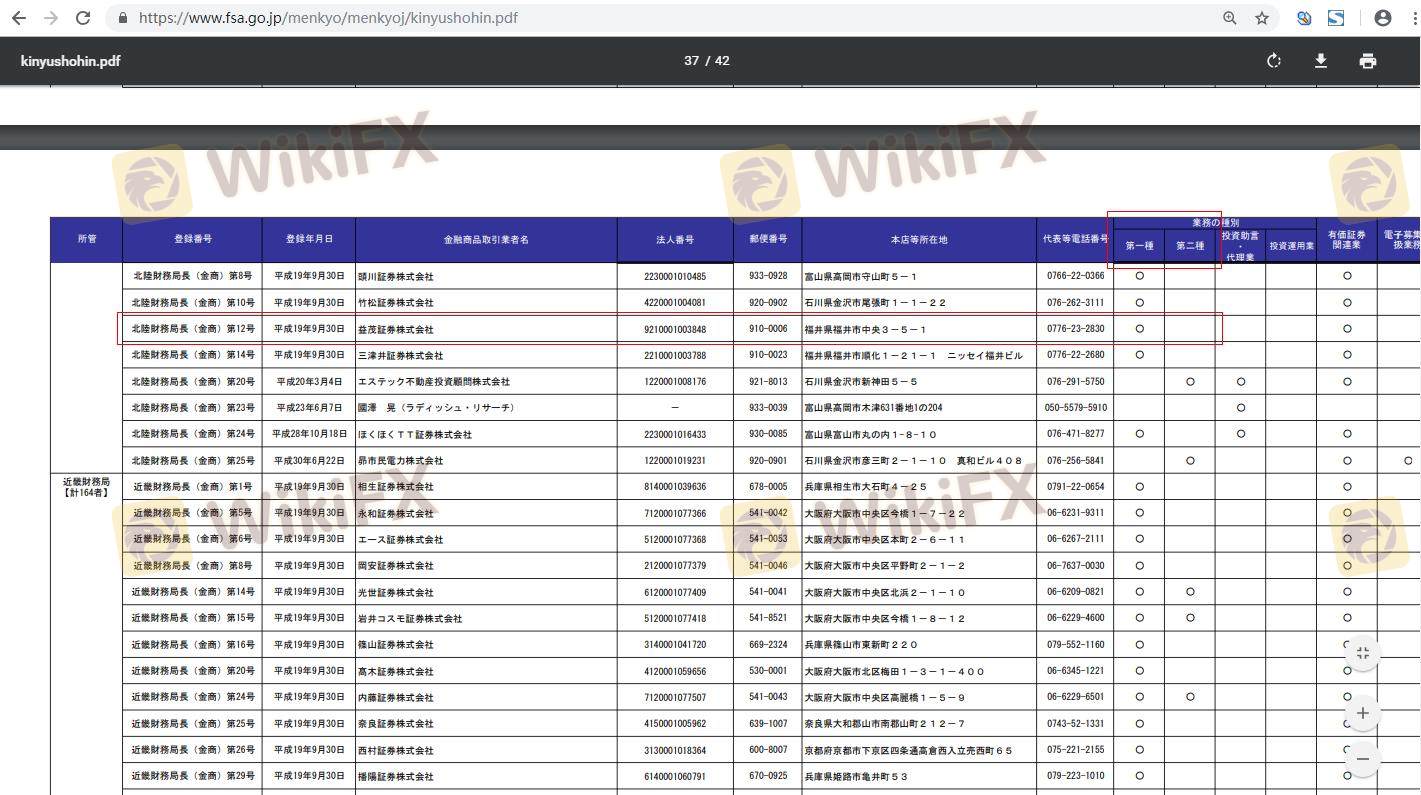Click the browser forward arrow

click(51, 18)
